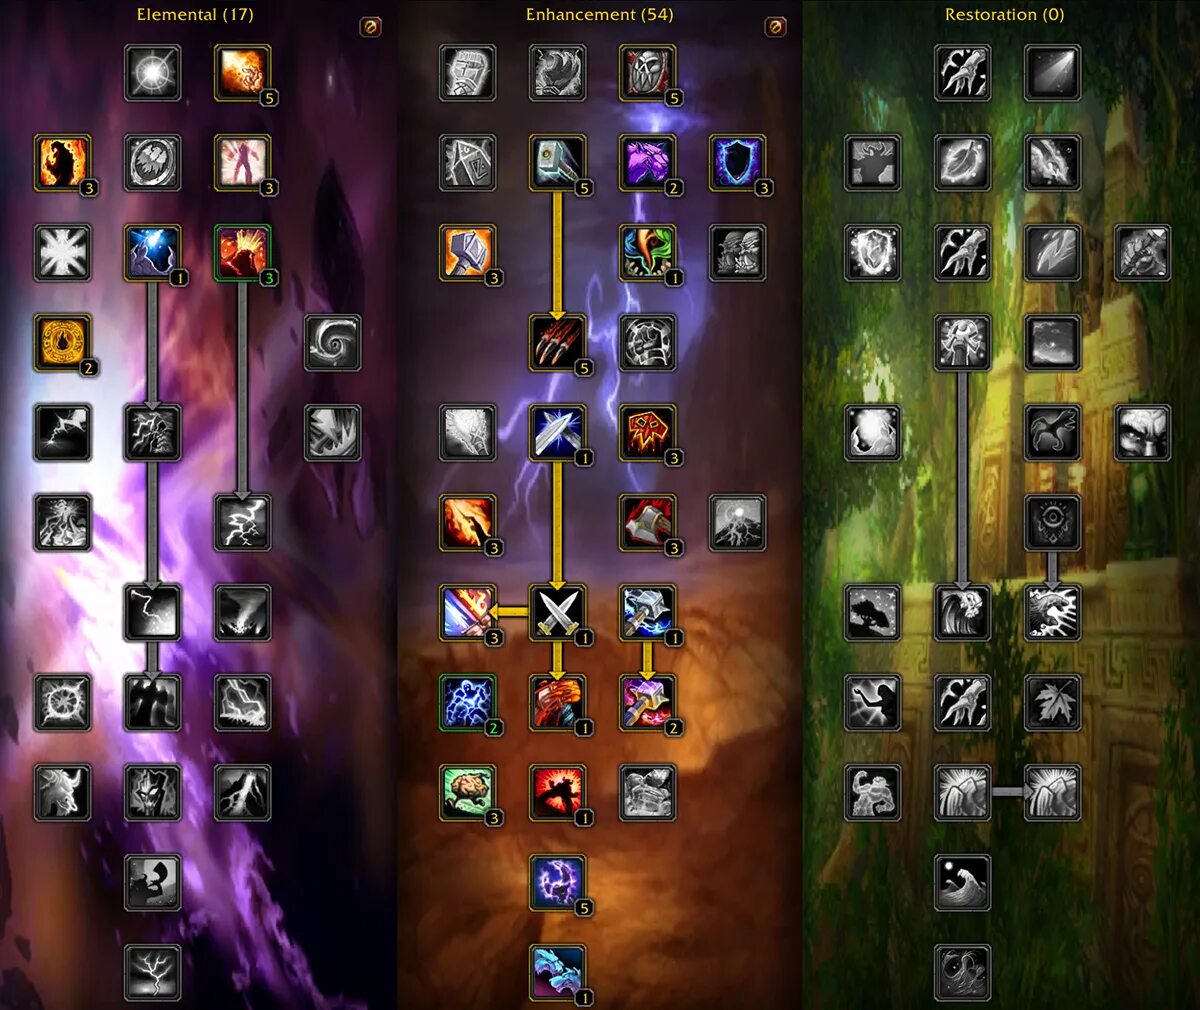This screenshot has width=1200, height=1010.
Task: Click Shamanism silhouette talent above Thunderstorm
Action: pos(153,883)
